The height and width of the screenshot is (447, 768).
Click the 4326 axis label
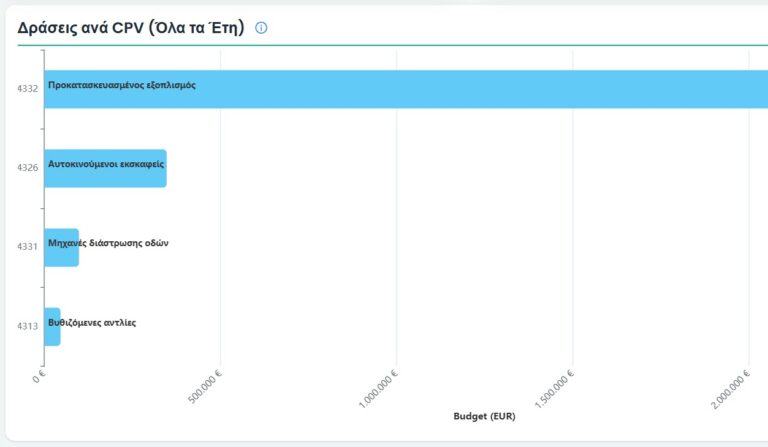(28, 168)
